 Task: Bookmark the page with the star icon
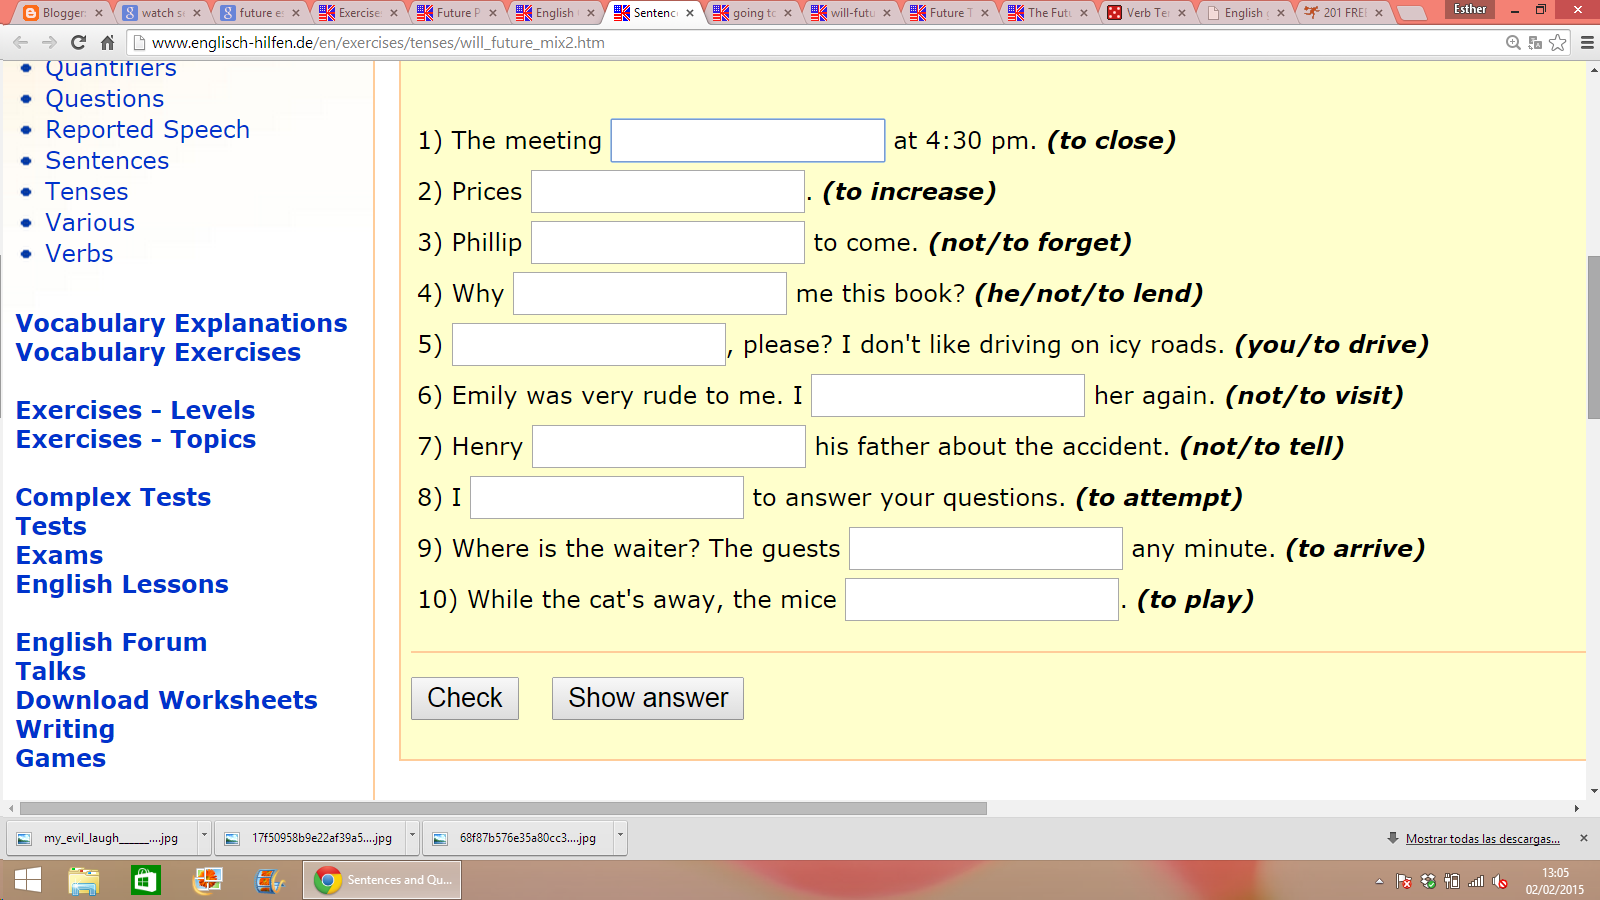coord(1559,43)
